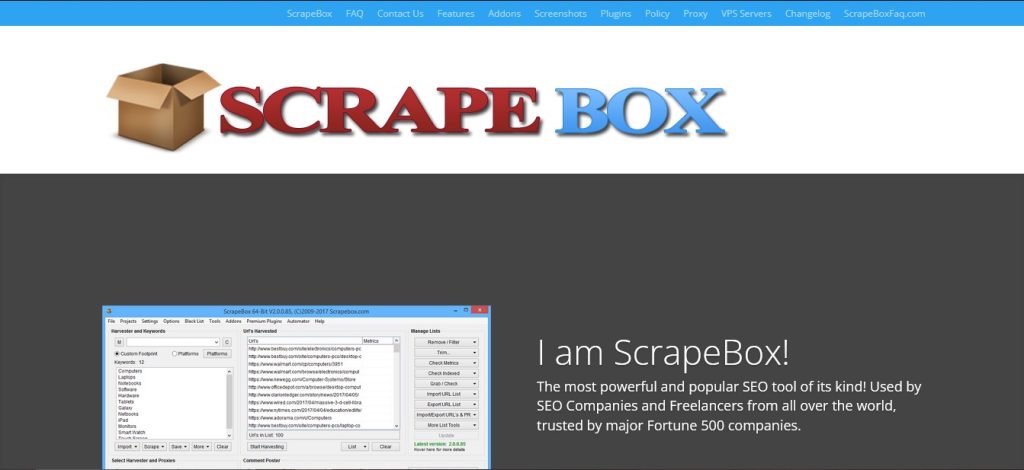The width and height of the screenshot is (1024, 470).
Task: Open Plugins in top navigation
Action: (616, 13)
